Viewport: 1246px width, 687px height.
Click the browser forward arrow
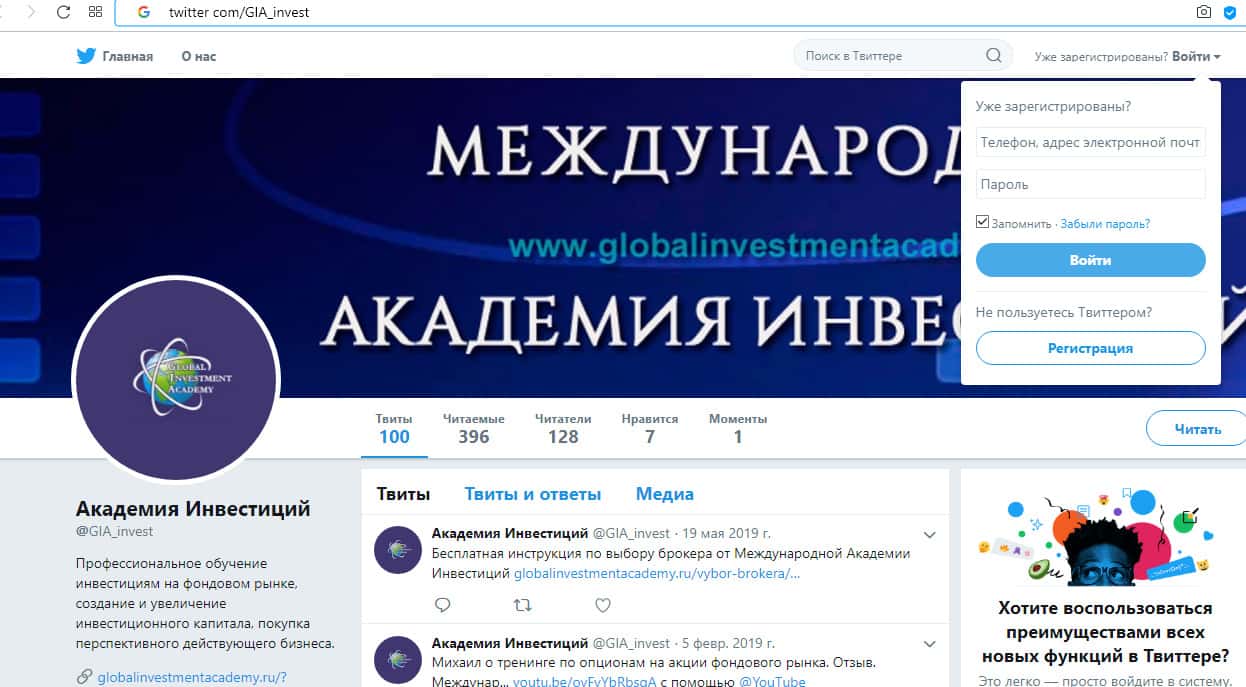[x=30, y=12]
